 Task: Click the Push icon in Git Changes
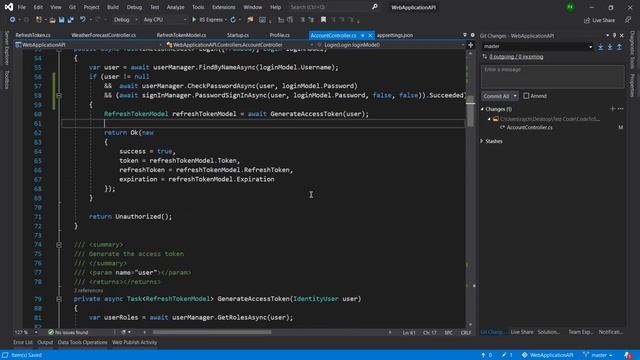point(619,47)
